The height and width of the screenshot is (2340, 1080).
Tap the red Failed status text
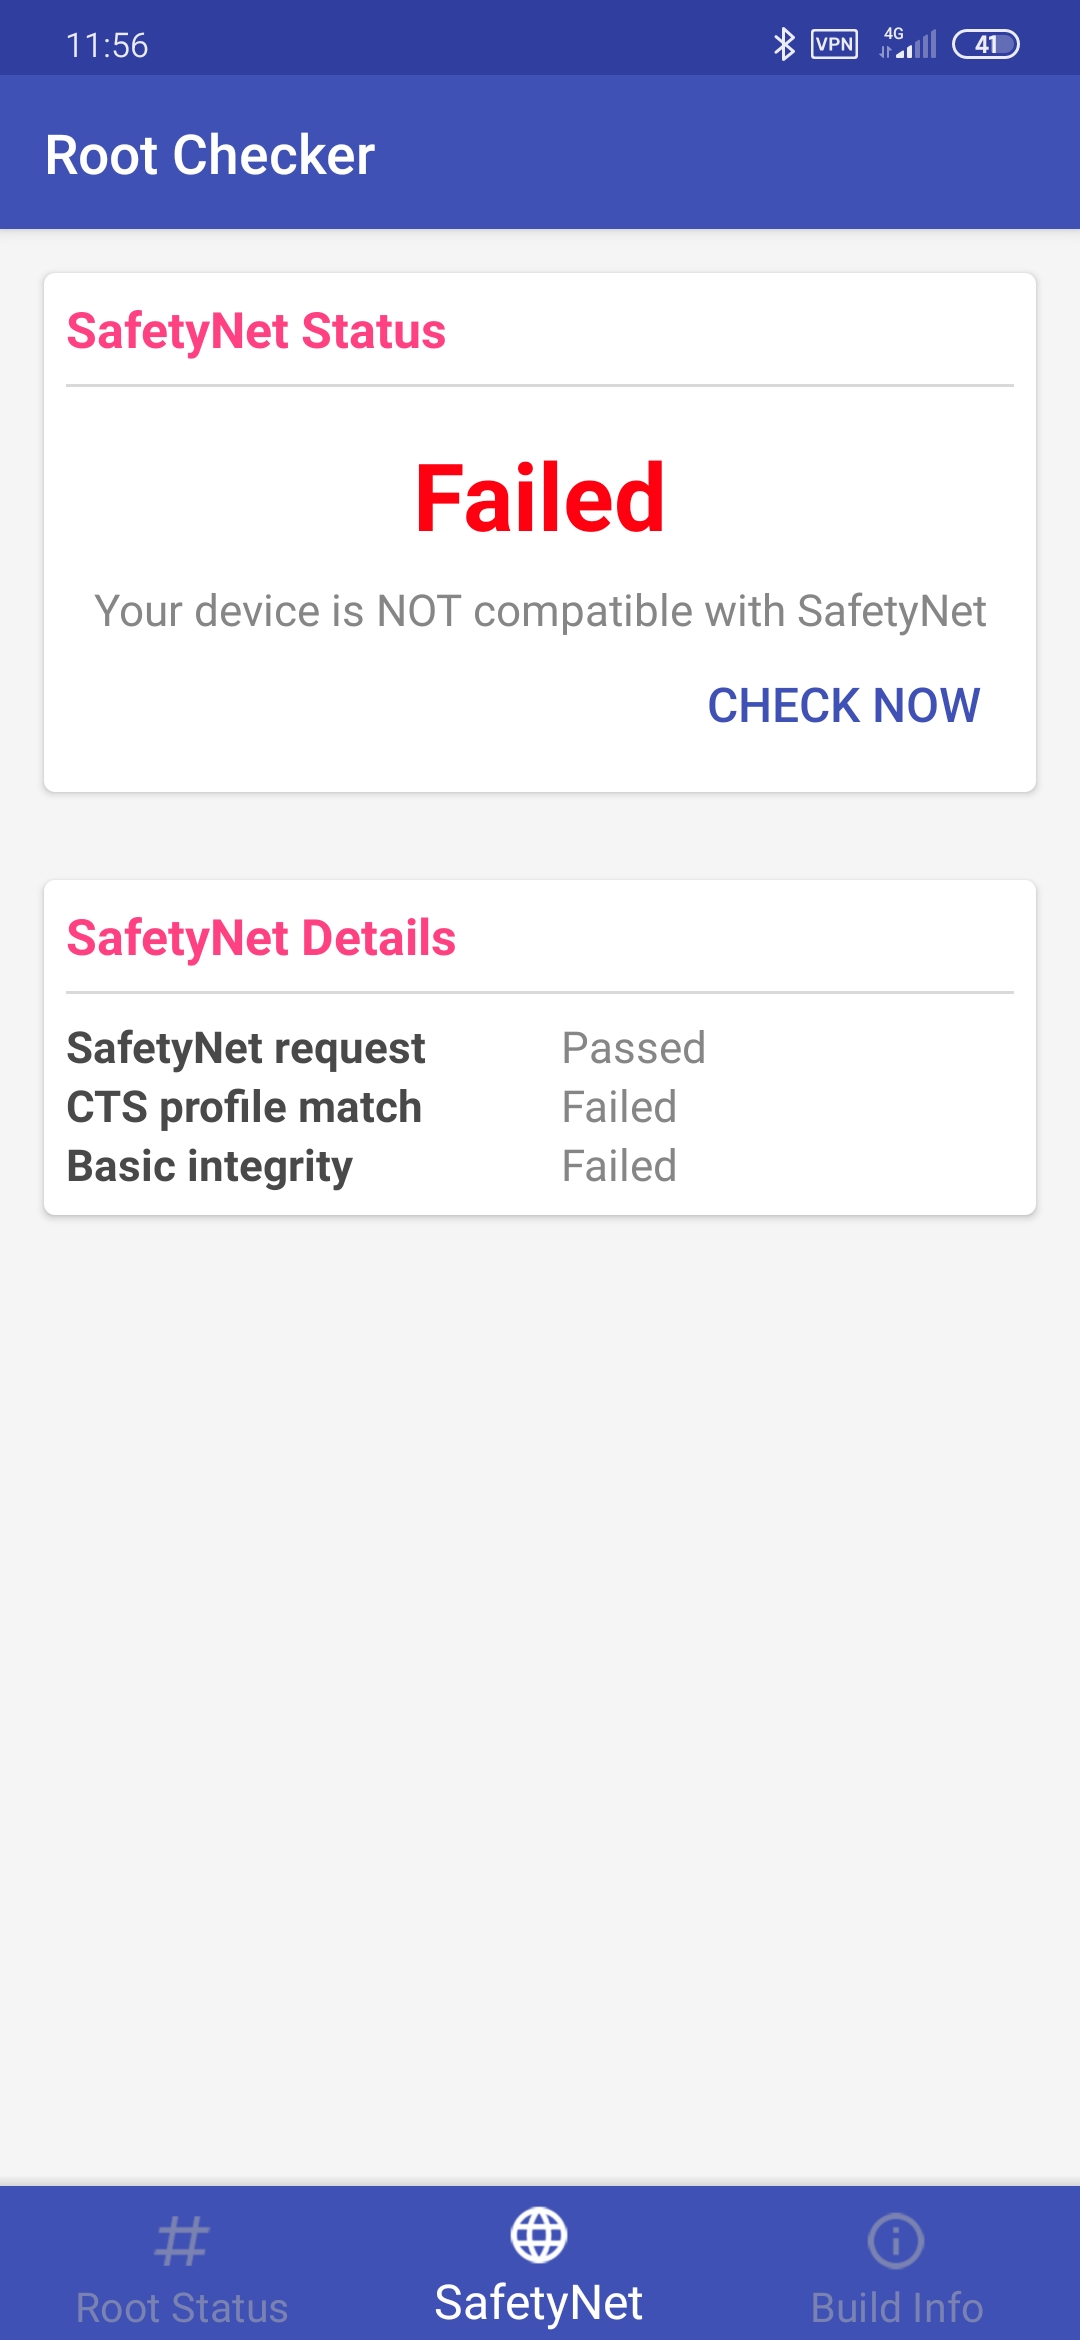click(540, 497)
